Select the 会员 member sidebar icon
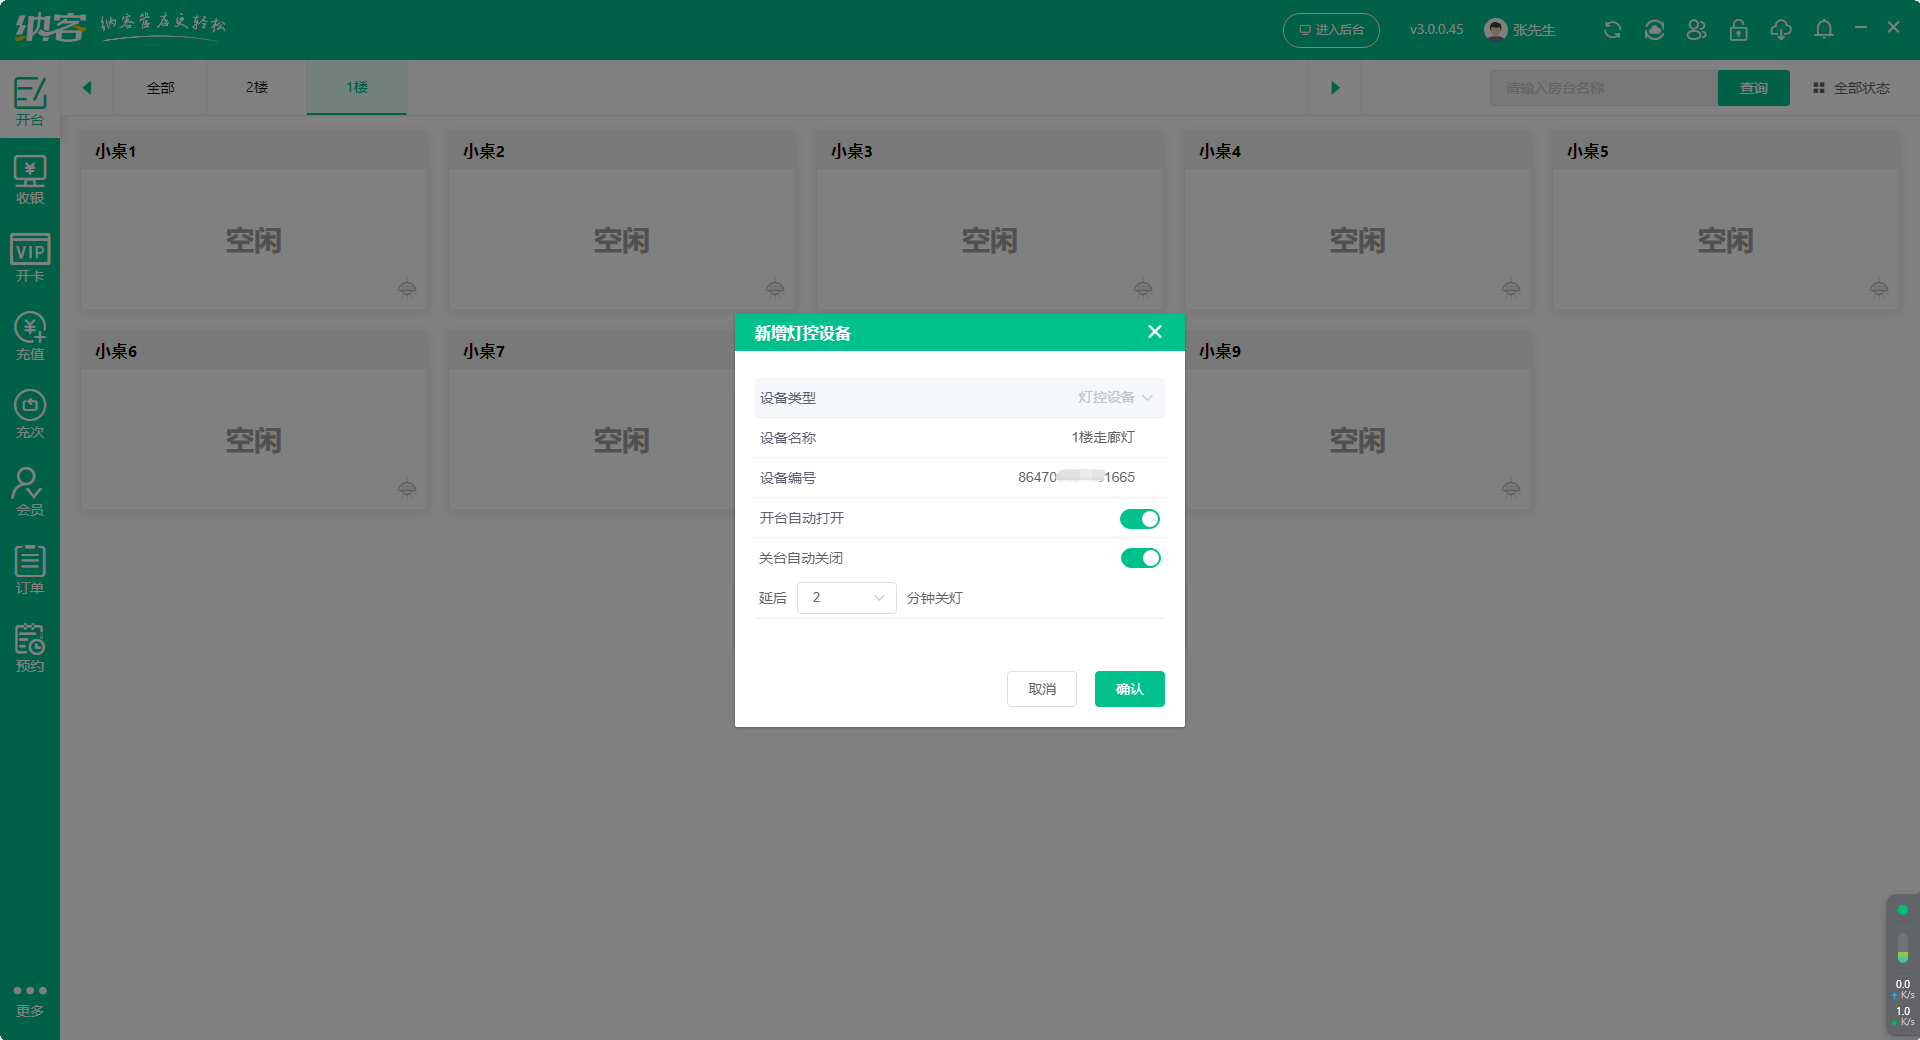The image size is (1920, 1040). (30, 492)
